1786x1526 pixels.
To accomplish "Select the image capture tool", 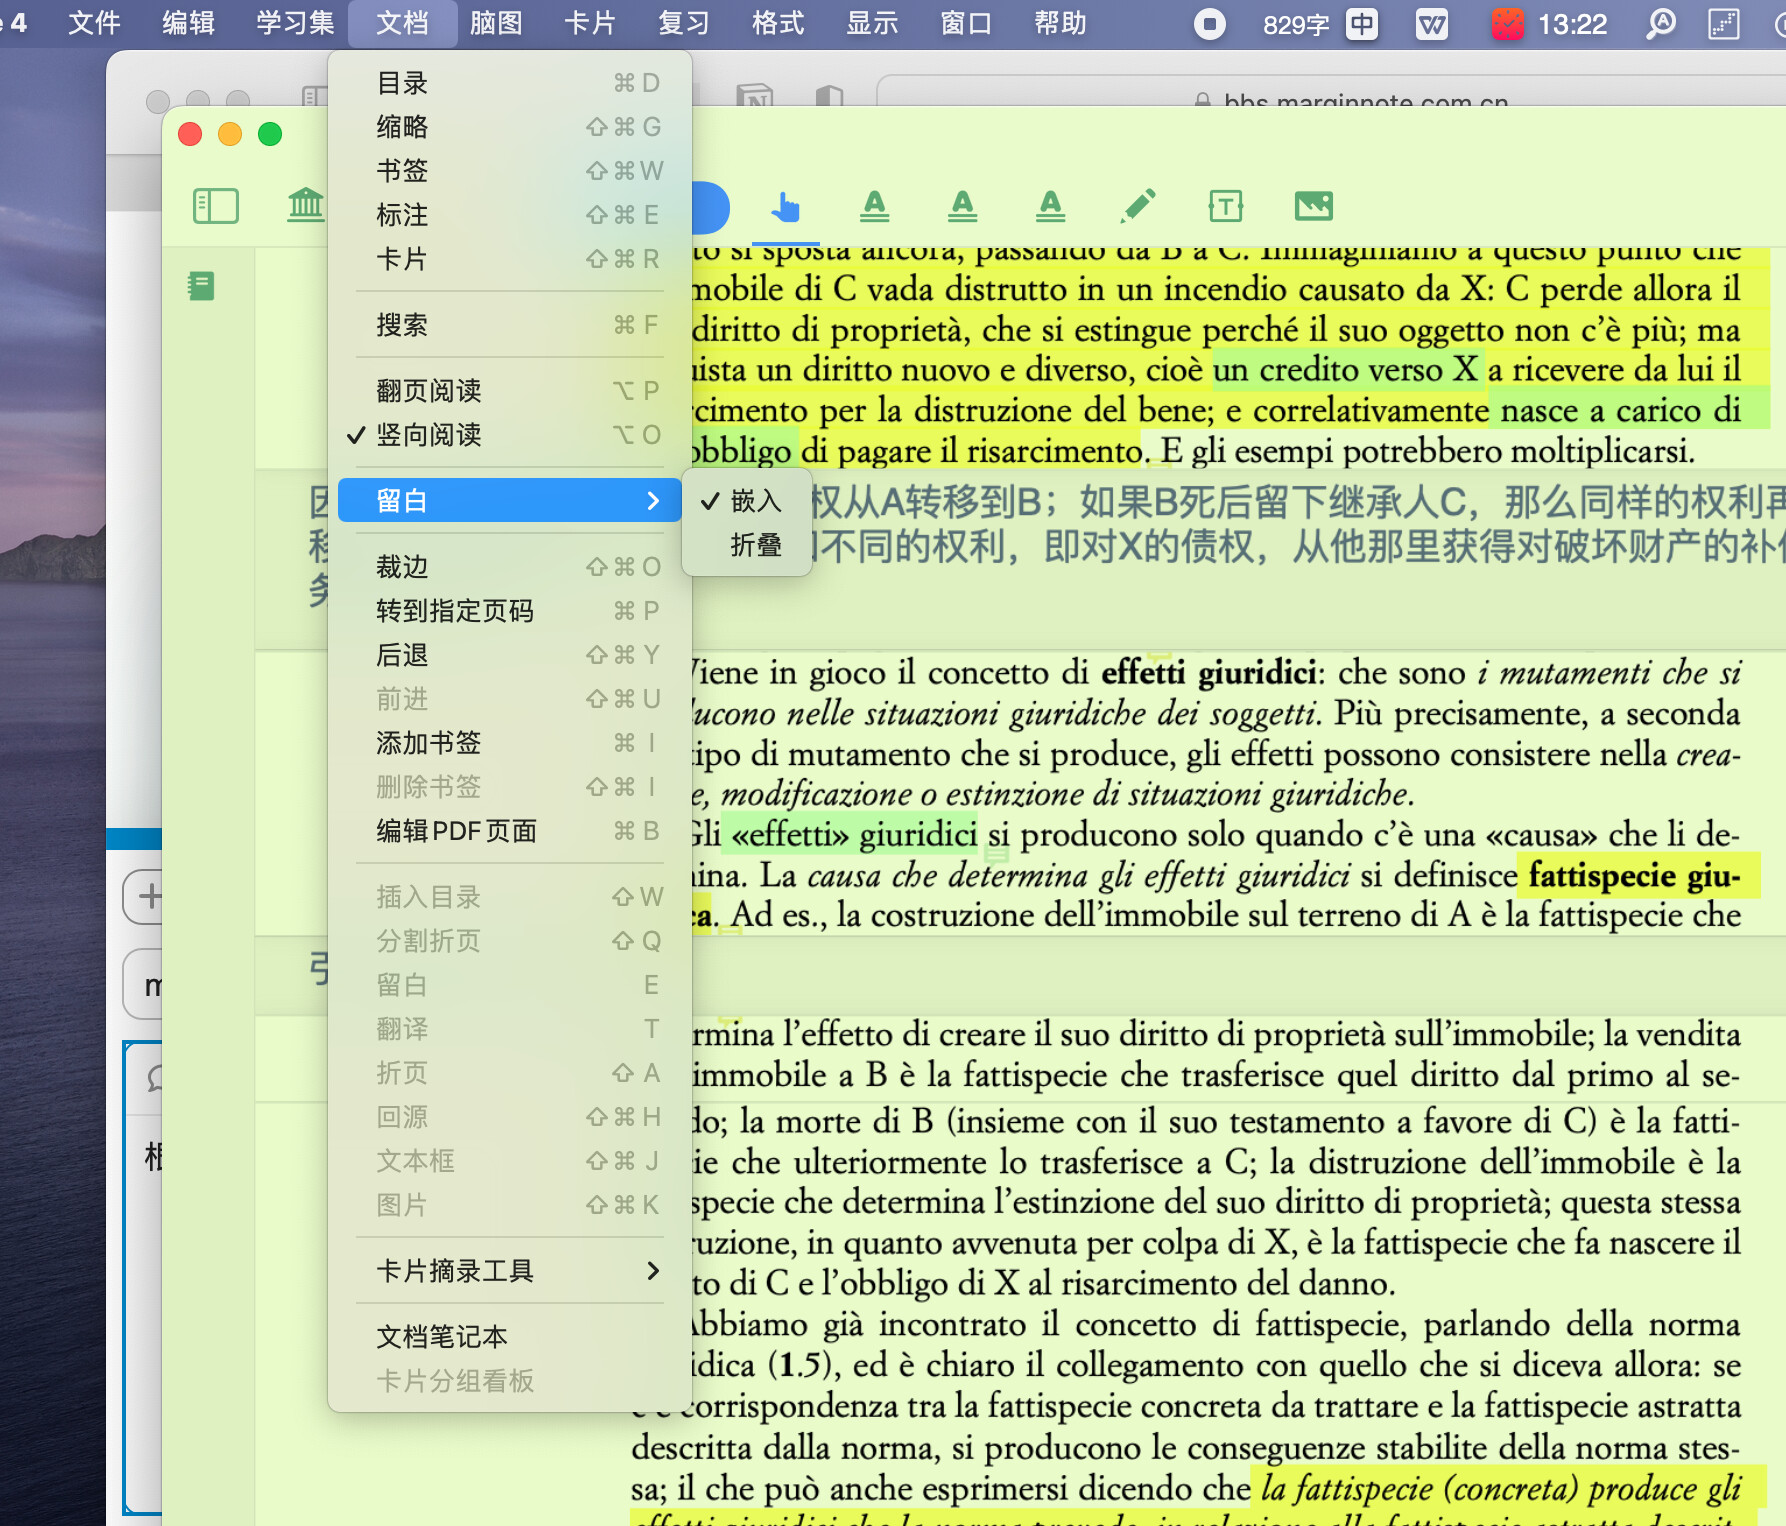I will tap(1313, 206).
